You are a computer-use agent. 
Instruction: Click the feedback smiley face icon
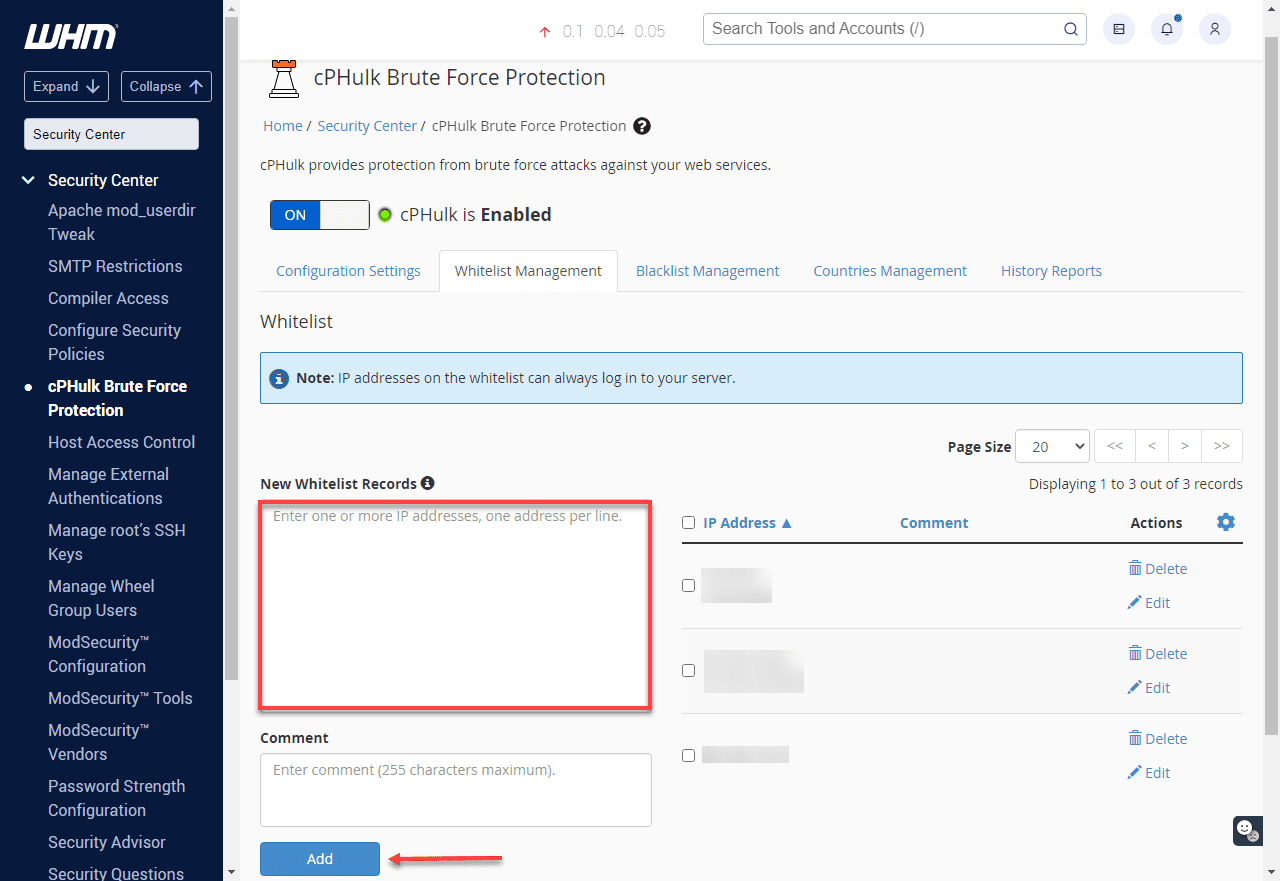coord(1246,829)
